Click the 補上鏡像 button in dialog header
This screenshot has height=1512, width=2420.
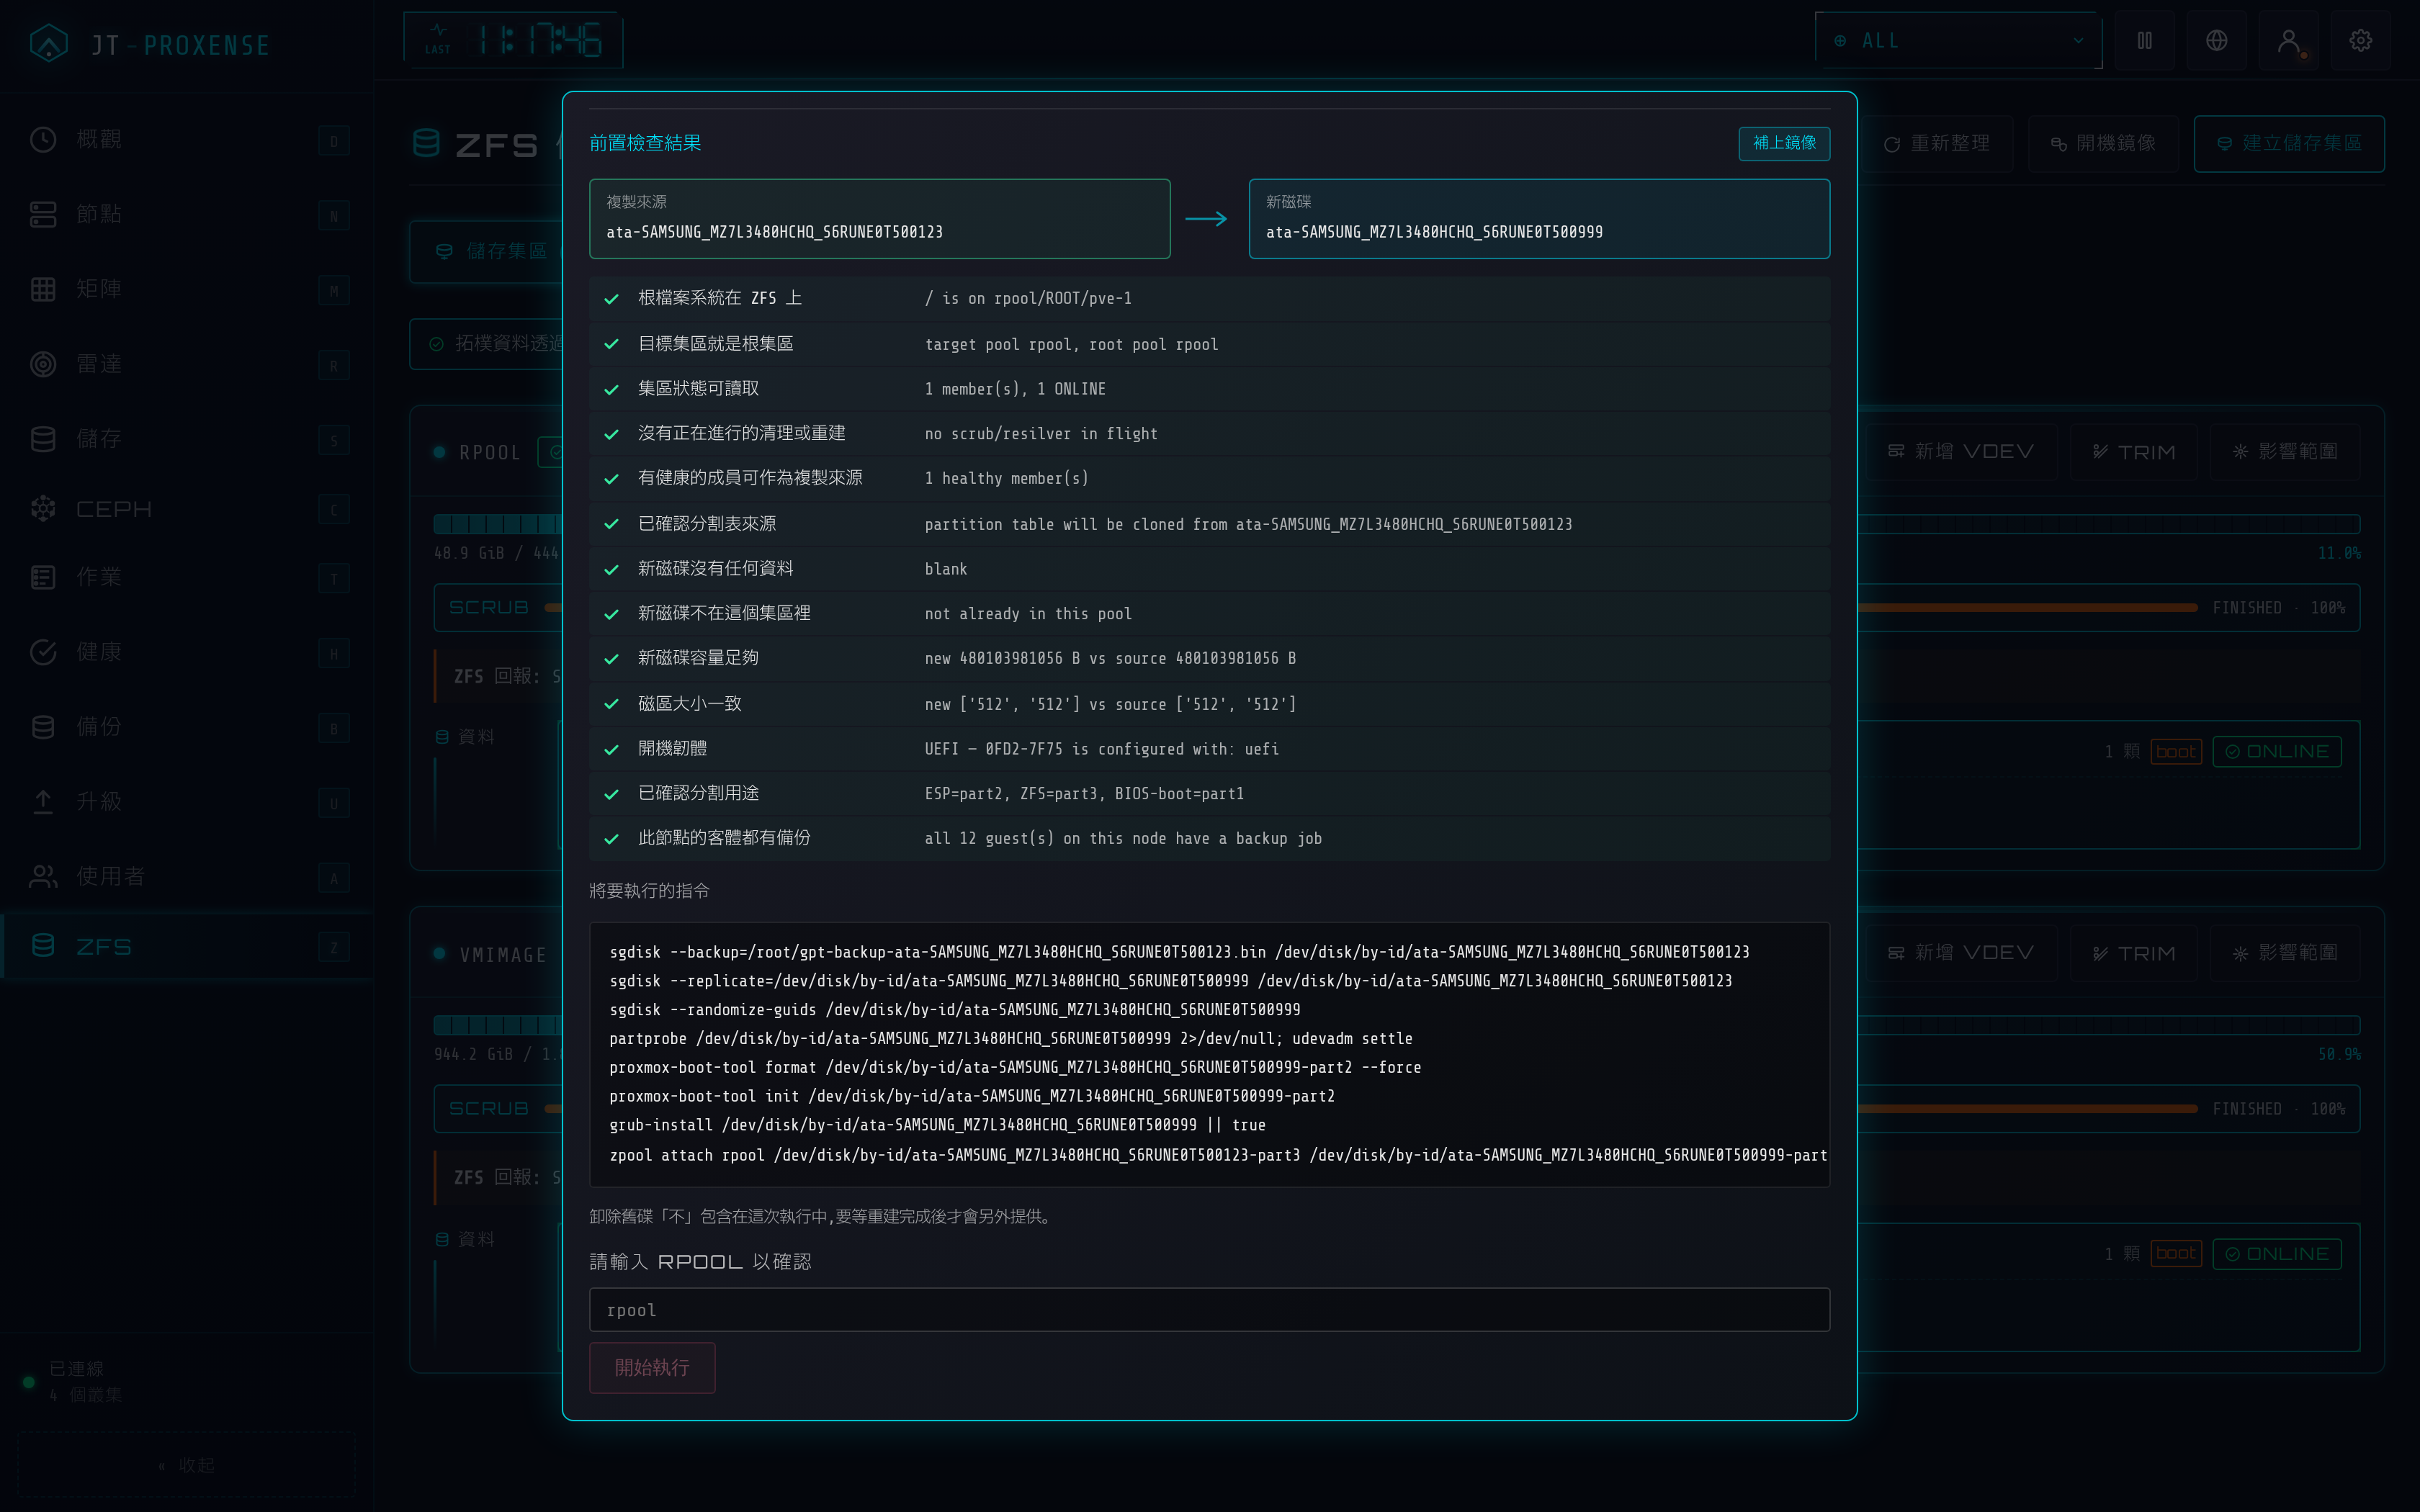(x=1784, y=143)
